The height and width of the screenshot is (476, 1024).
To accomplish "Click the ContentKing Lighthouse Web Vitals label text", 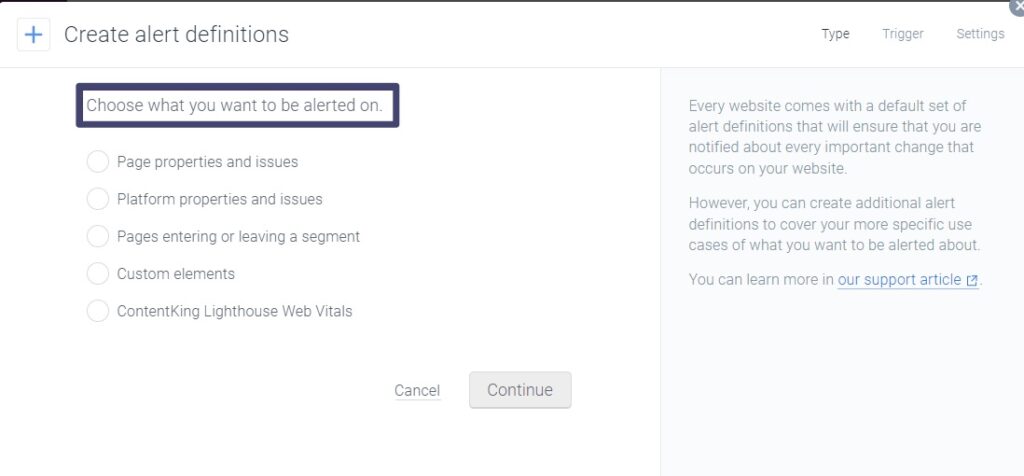I will click(x=234, y=311).
